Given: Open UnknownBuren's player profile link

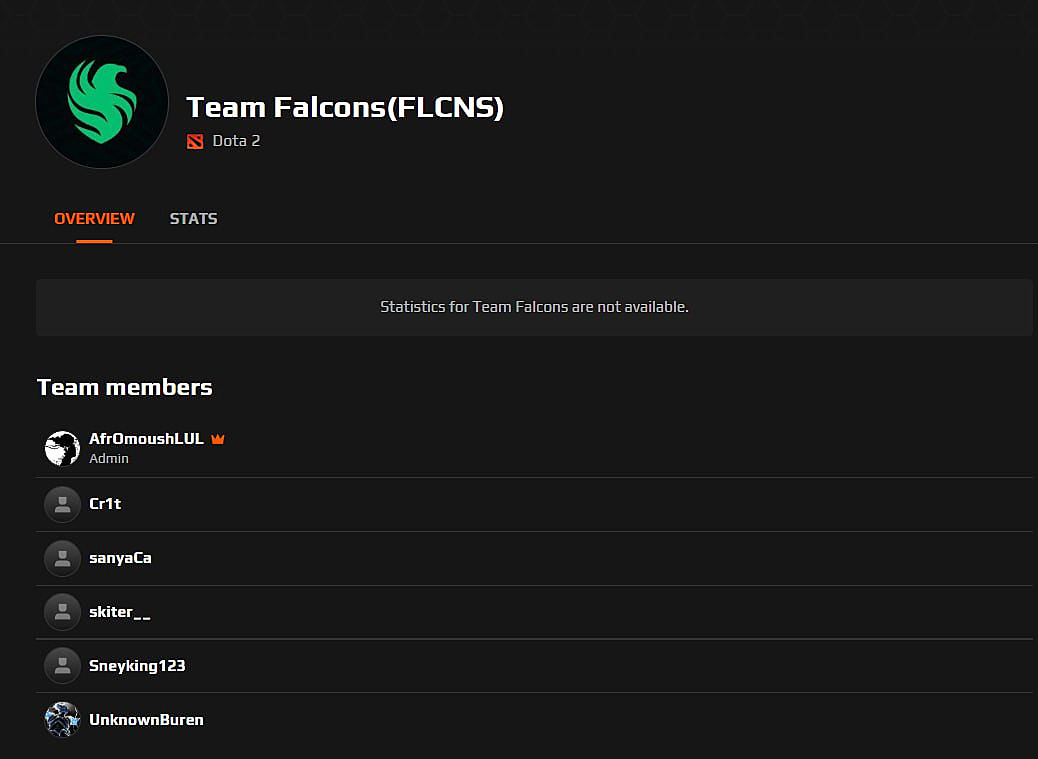Looking at the screenshot, I should 146,720.
